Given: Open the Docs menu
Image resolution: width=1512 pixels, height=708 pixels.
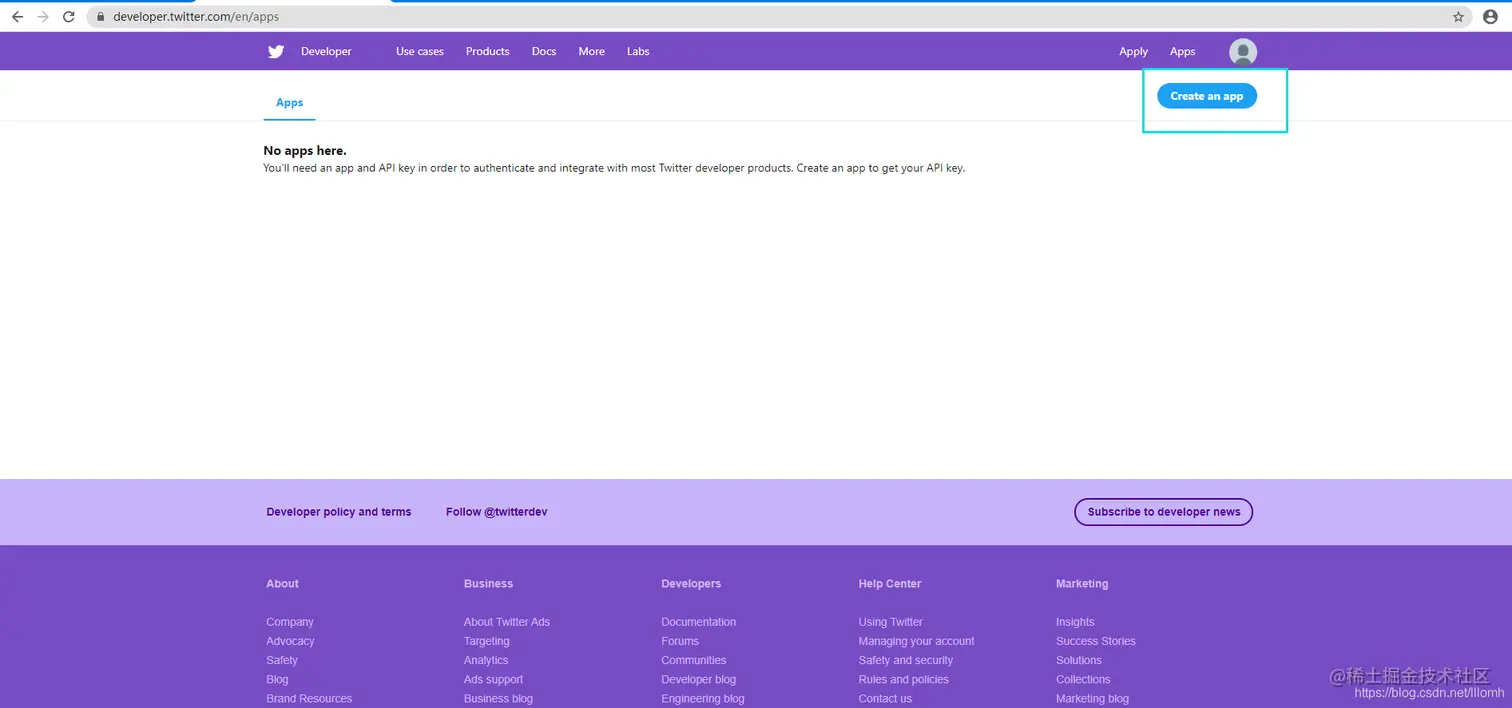Looking at the screenshot, I should tap(544, 51).
